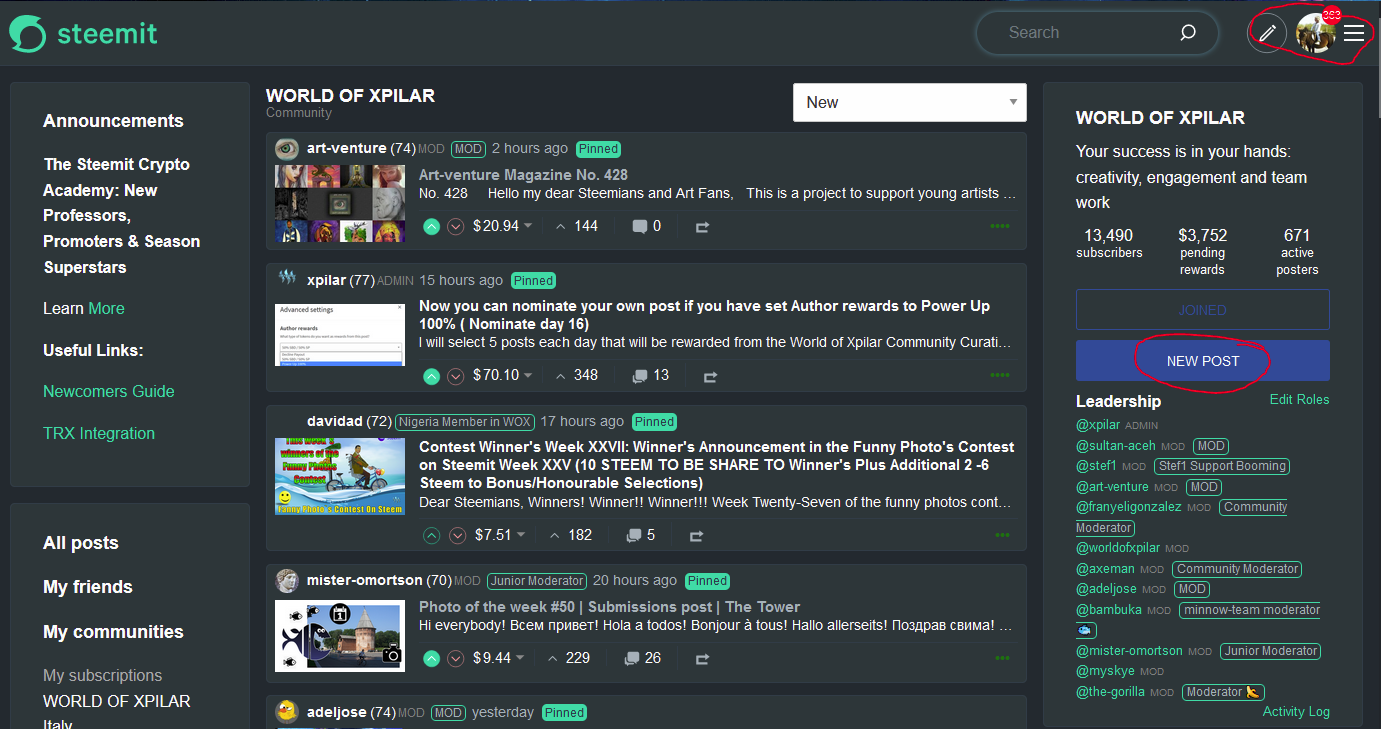
Task: Open the compose post pencil icon
Action: click(1267, 33)
